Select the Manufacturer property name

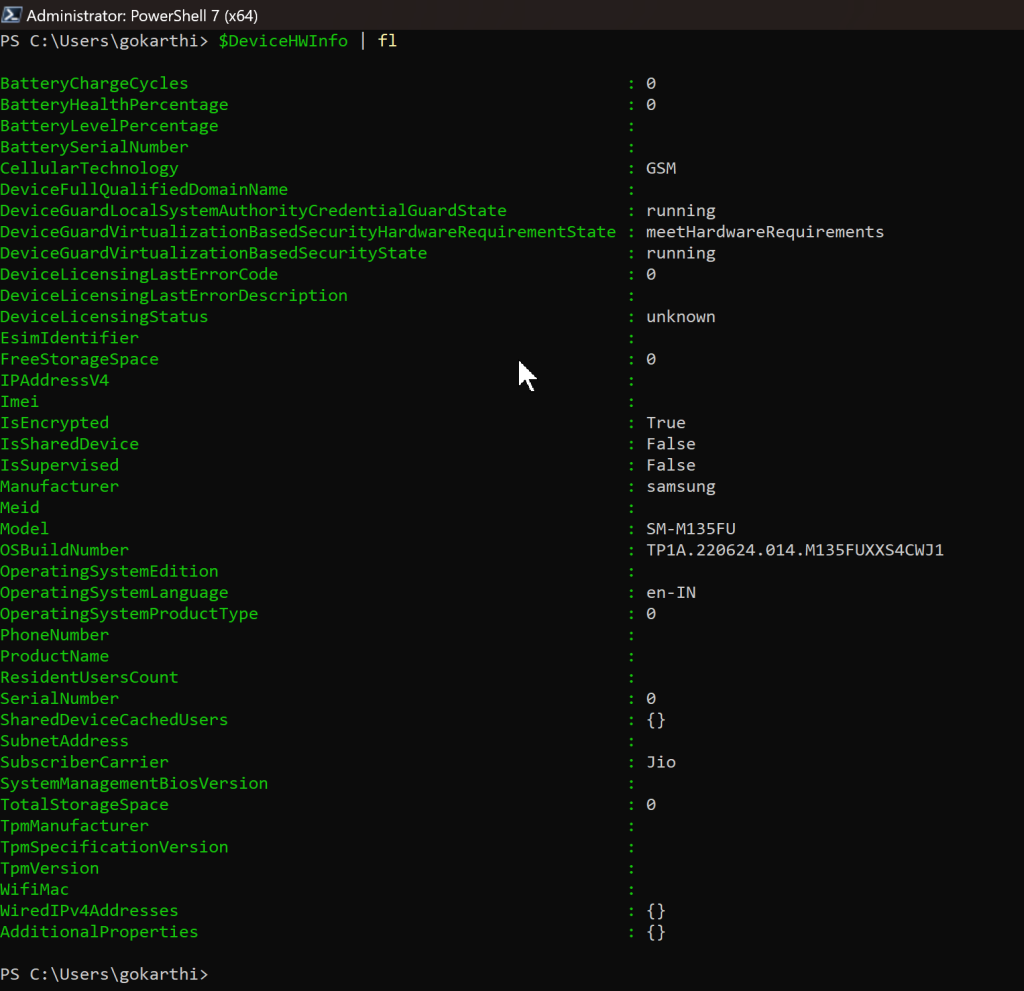coord(59,487)
